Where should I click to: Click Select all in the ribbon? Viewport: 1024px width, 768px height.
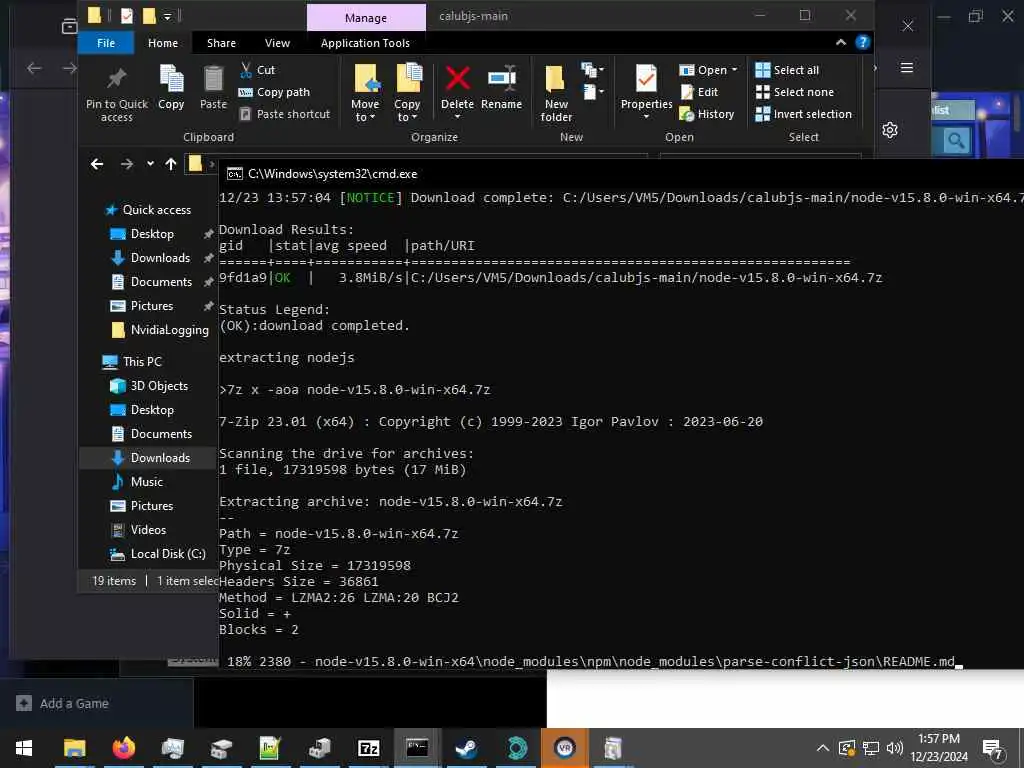click(x=787, y=70)
